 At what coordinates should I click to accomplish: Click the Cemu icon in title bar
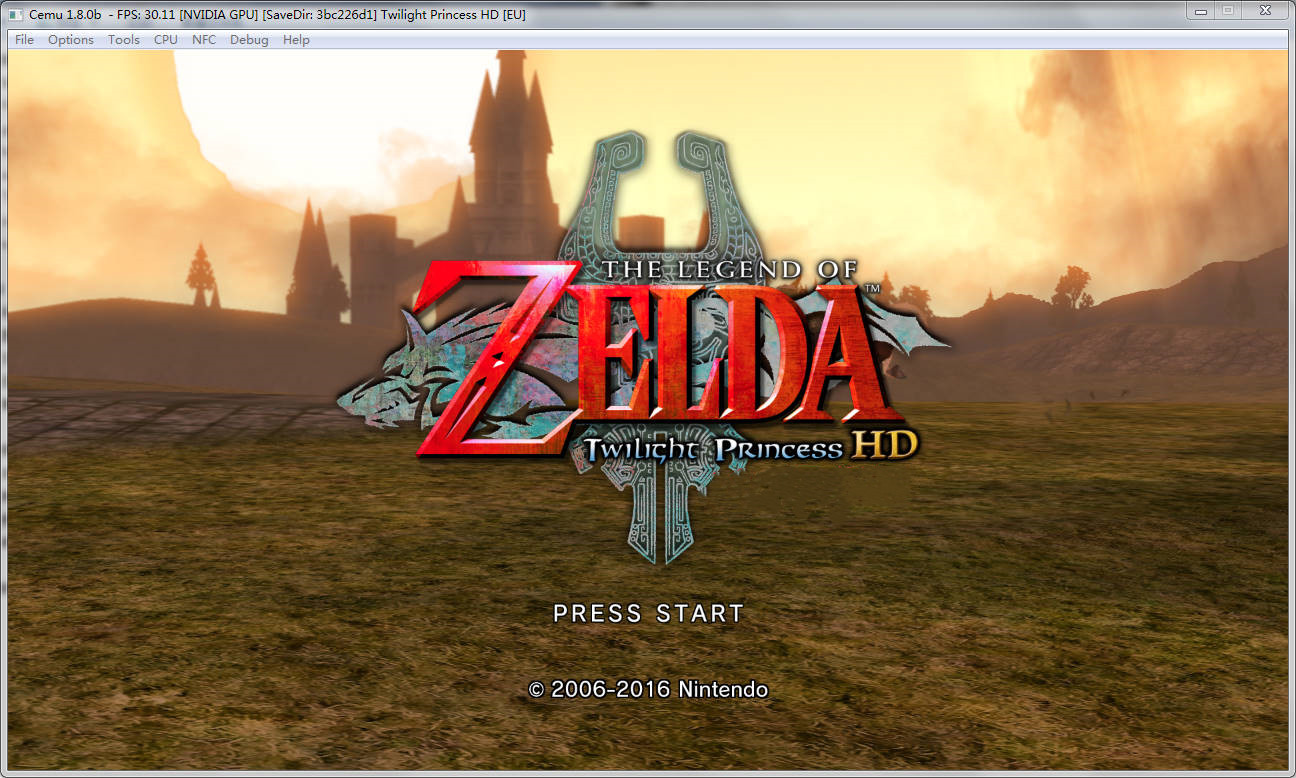[15, 14]
